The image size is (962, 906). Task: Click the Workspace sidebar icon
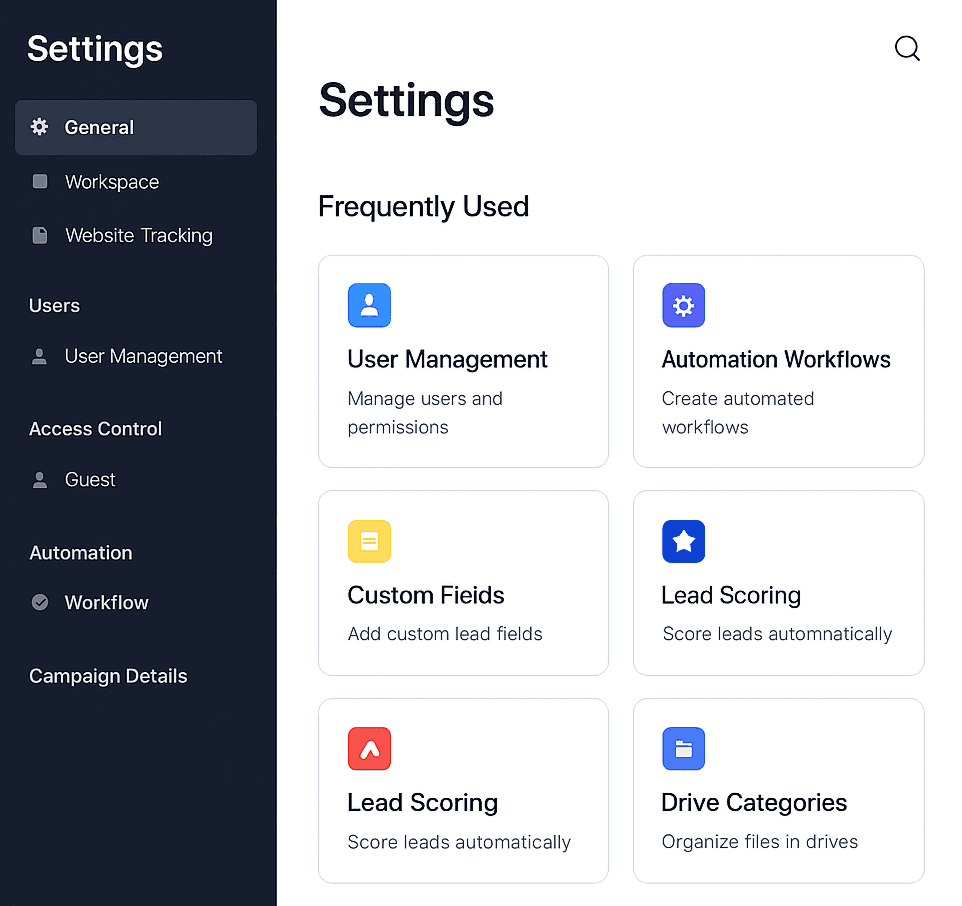pyautogui.click(x=39, y=181)
